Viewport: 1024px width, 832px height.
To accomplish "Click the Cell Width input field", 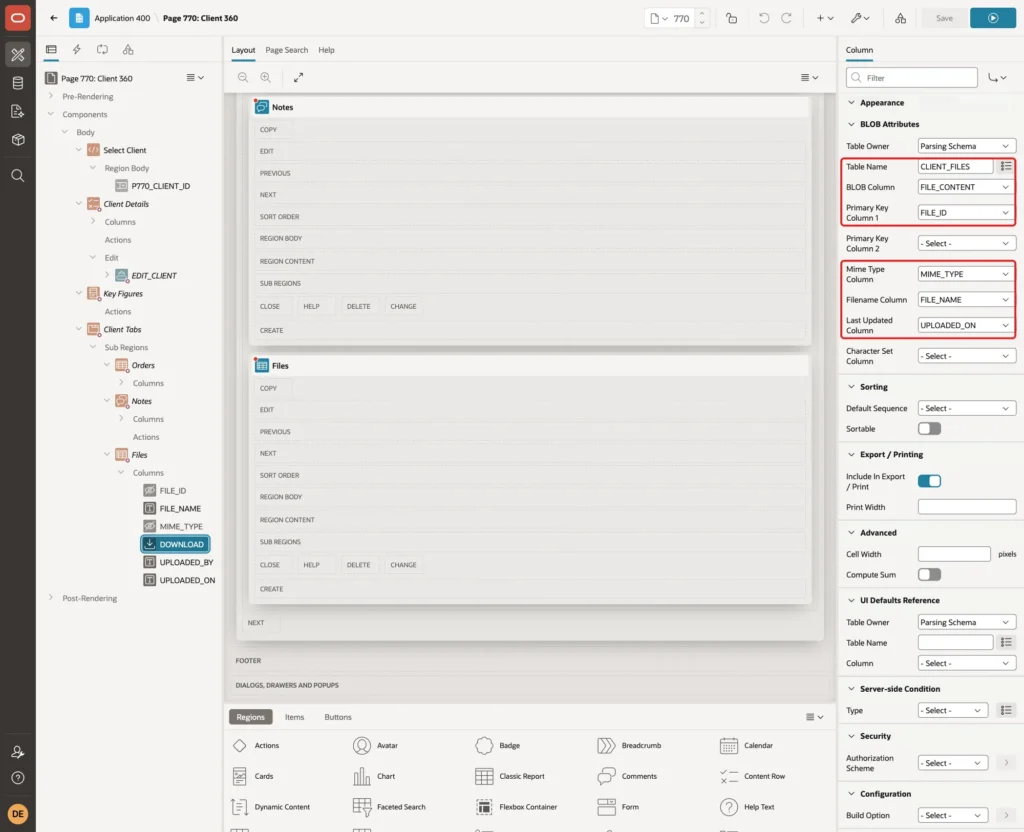I will [954, 554].
